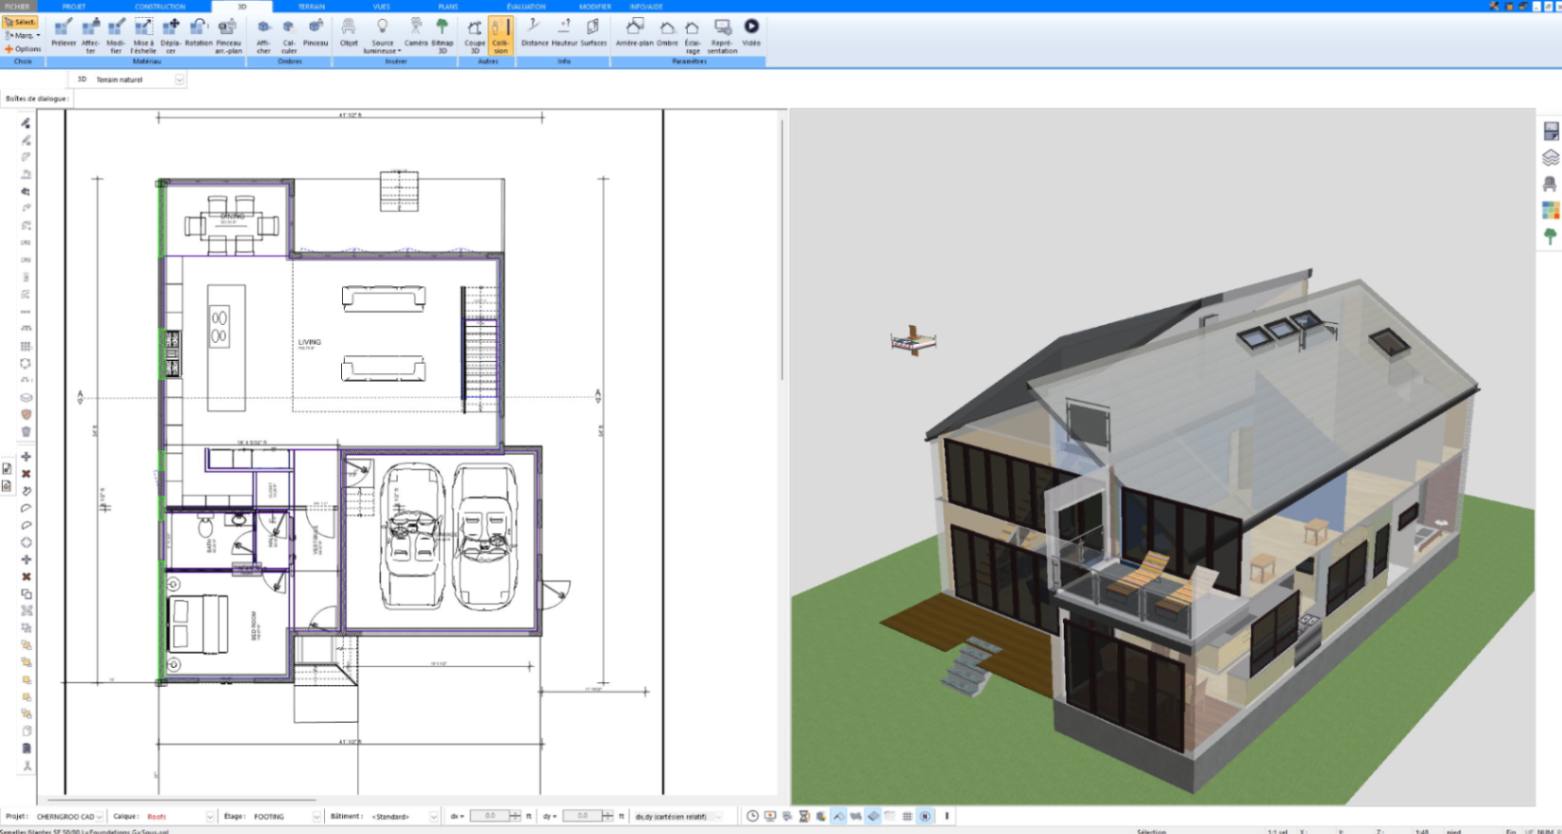
Task: Click Afficher in the Ombres group
Action: (263, 34)
